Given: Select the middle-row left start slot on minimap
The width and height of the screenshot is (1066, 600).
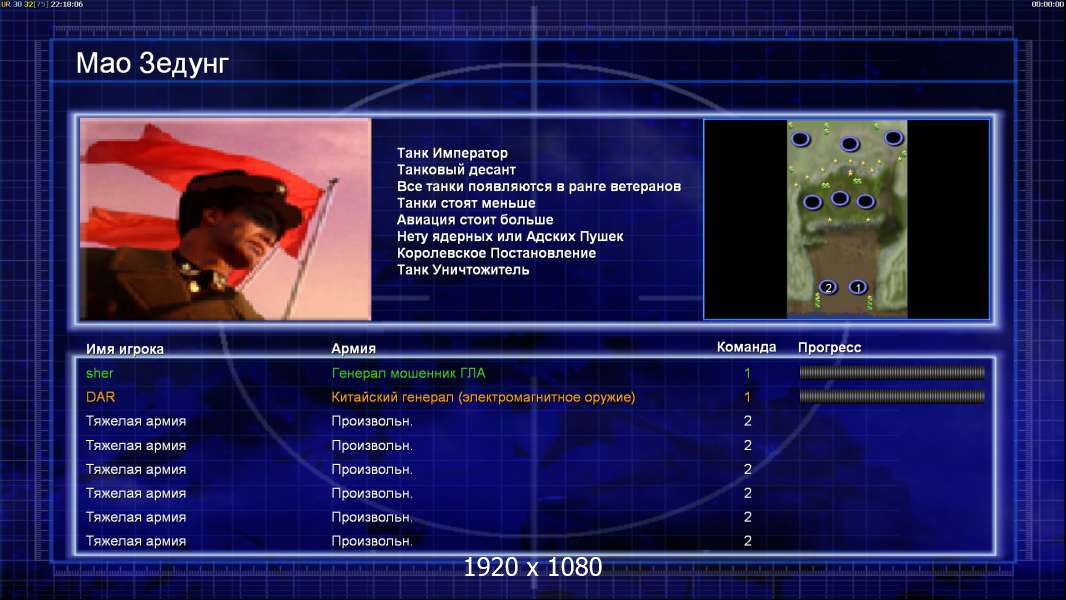Looking at the screenshot, I should 812,202.
